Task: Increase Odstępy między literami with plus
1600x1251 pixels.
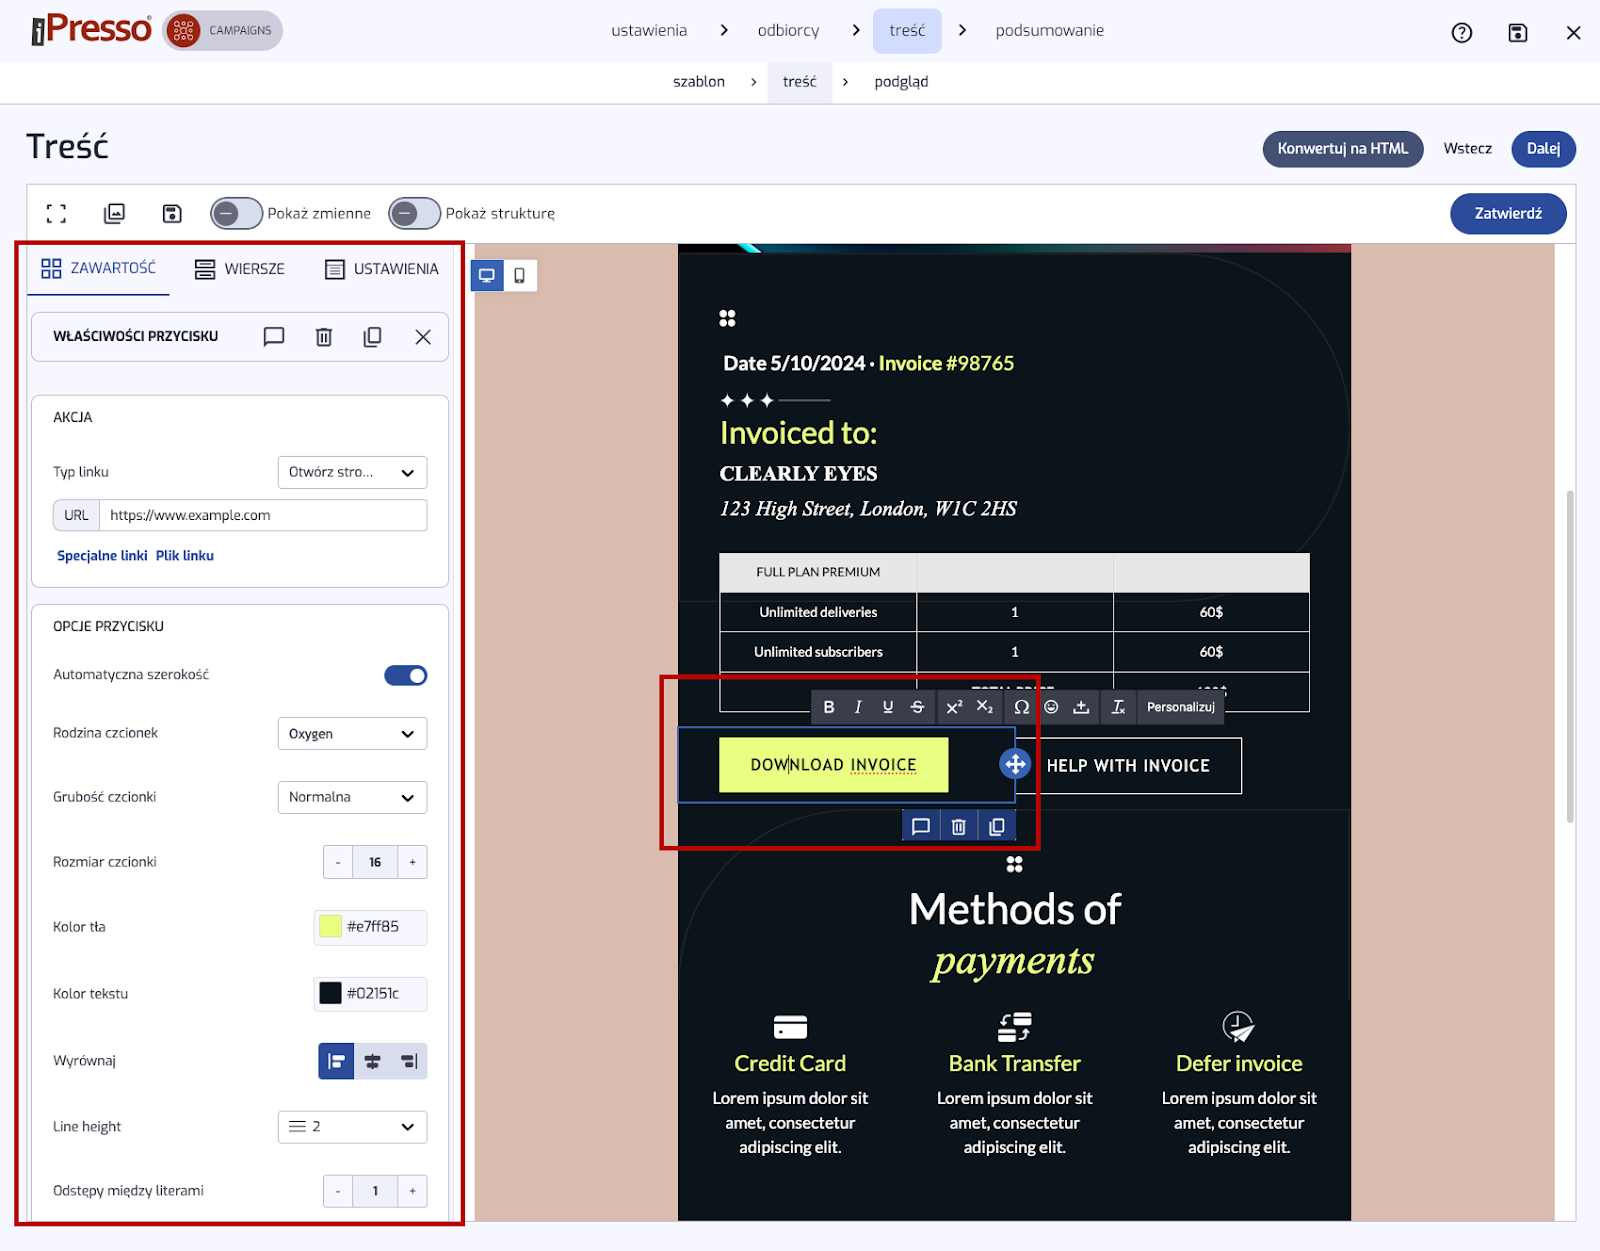Action: [x=413, y=1191]
